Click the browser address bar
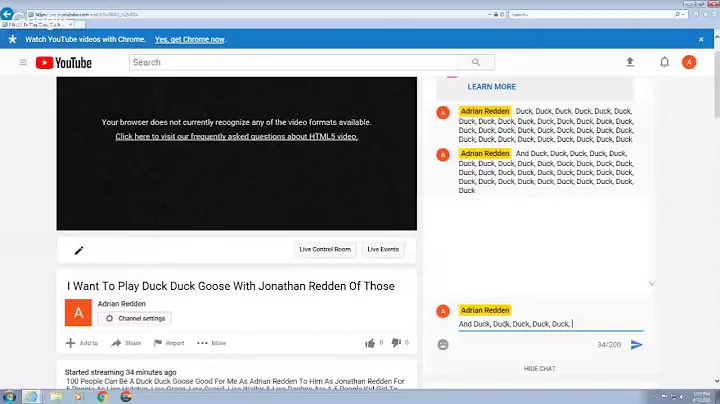Screen dimensions: 720x404 click(x=259, y=14)
